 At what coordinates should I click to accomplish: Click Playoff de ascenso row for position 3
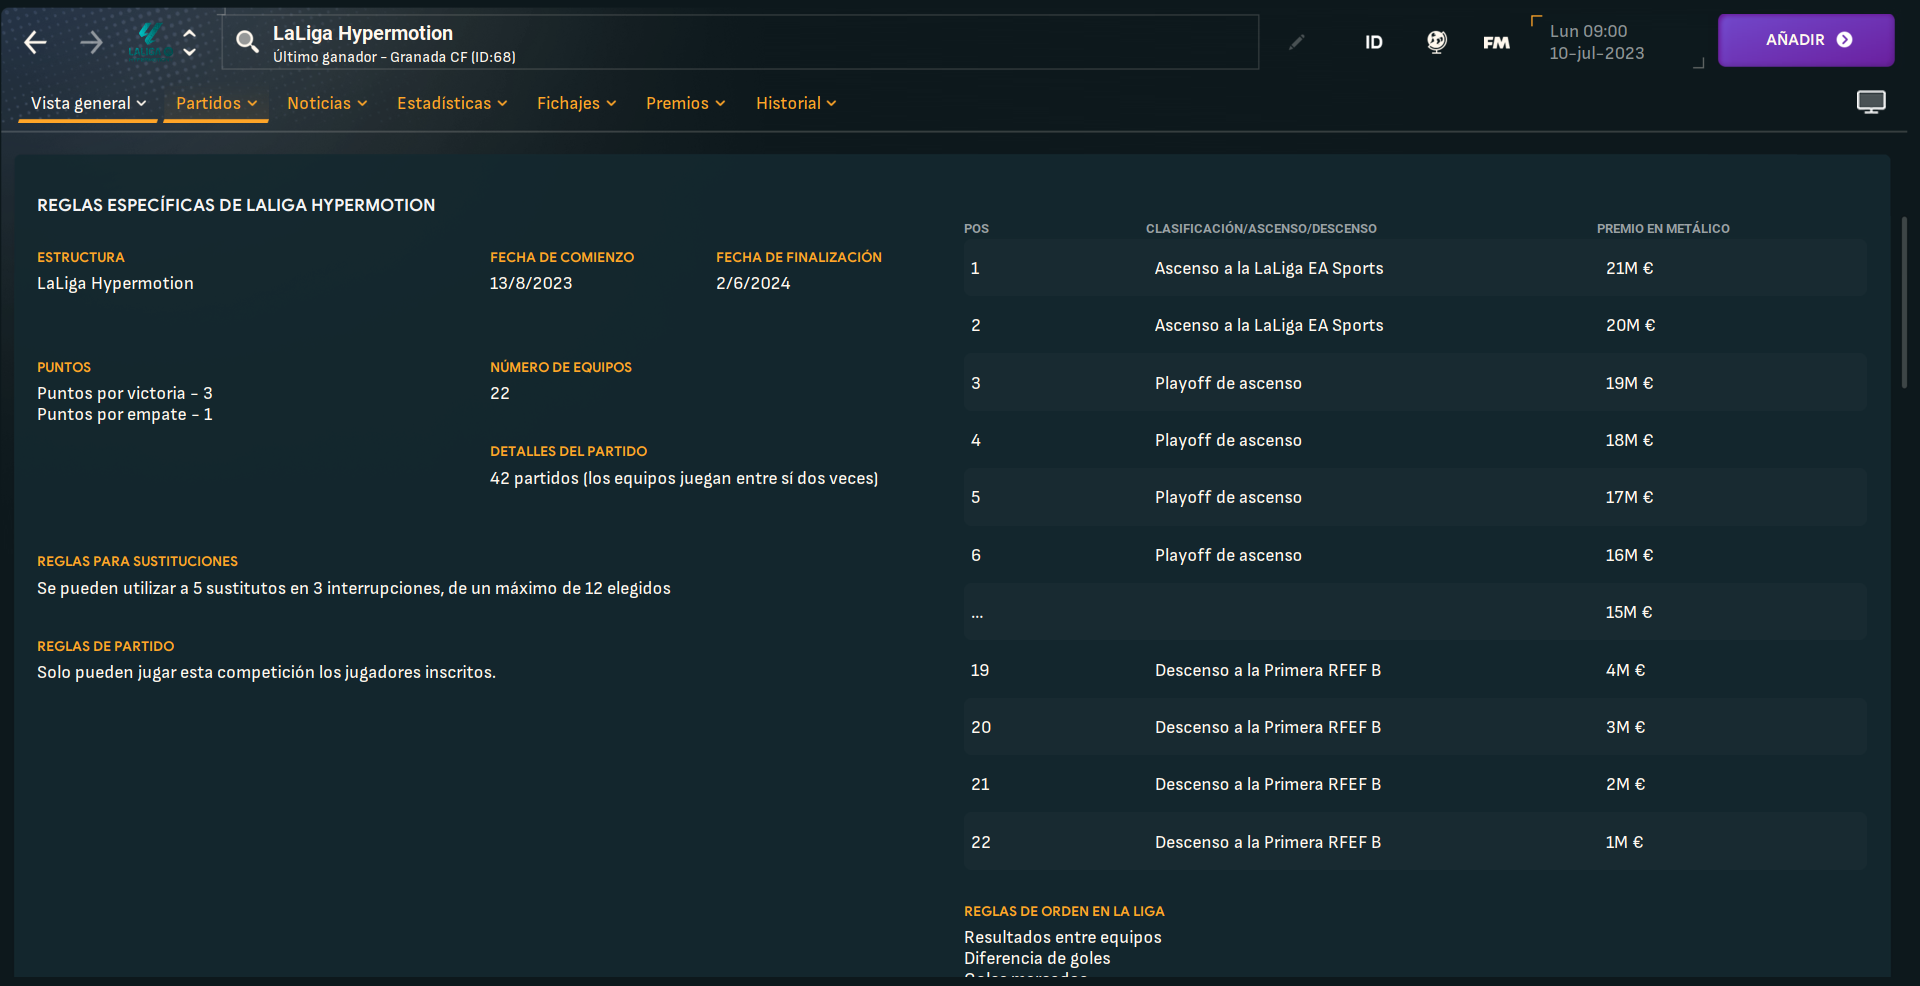click(1414, 383)
